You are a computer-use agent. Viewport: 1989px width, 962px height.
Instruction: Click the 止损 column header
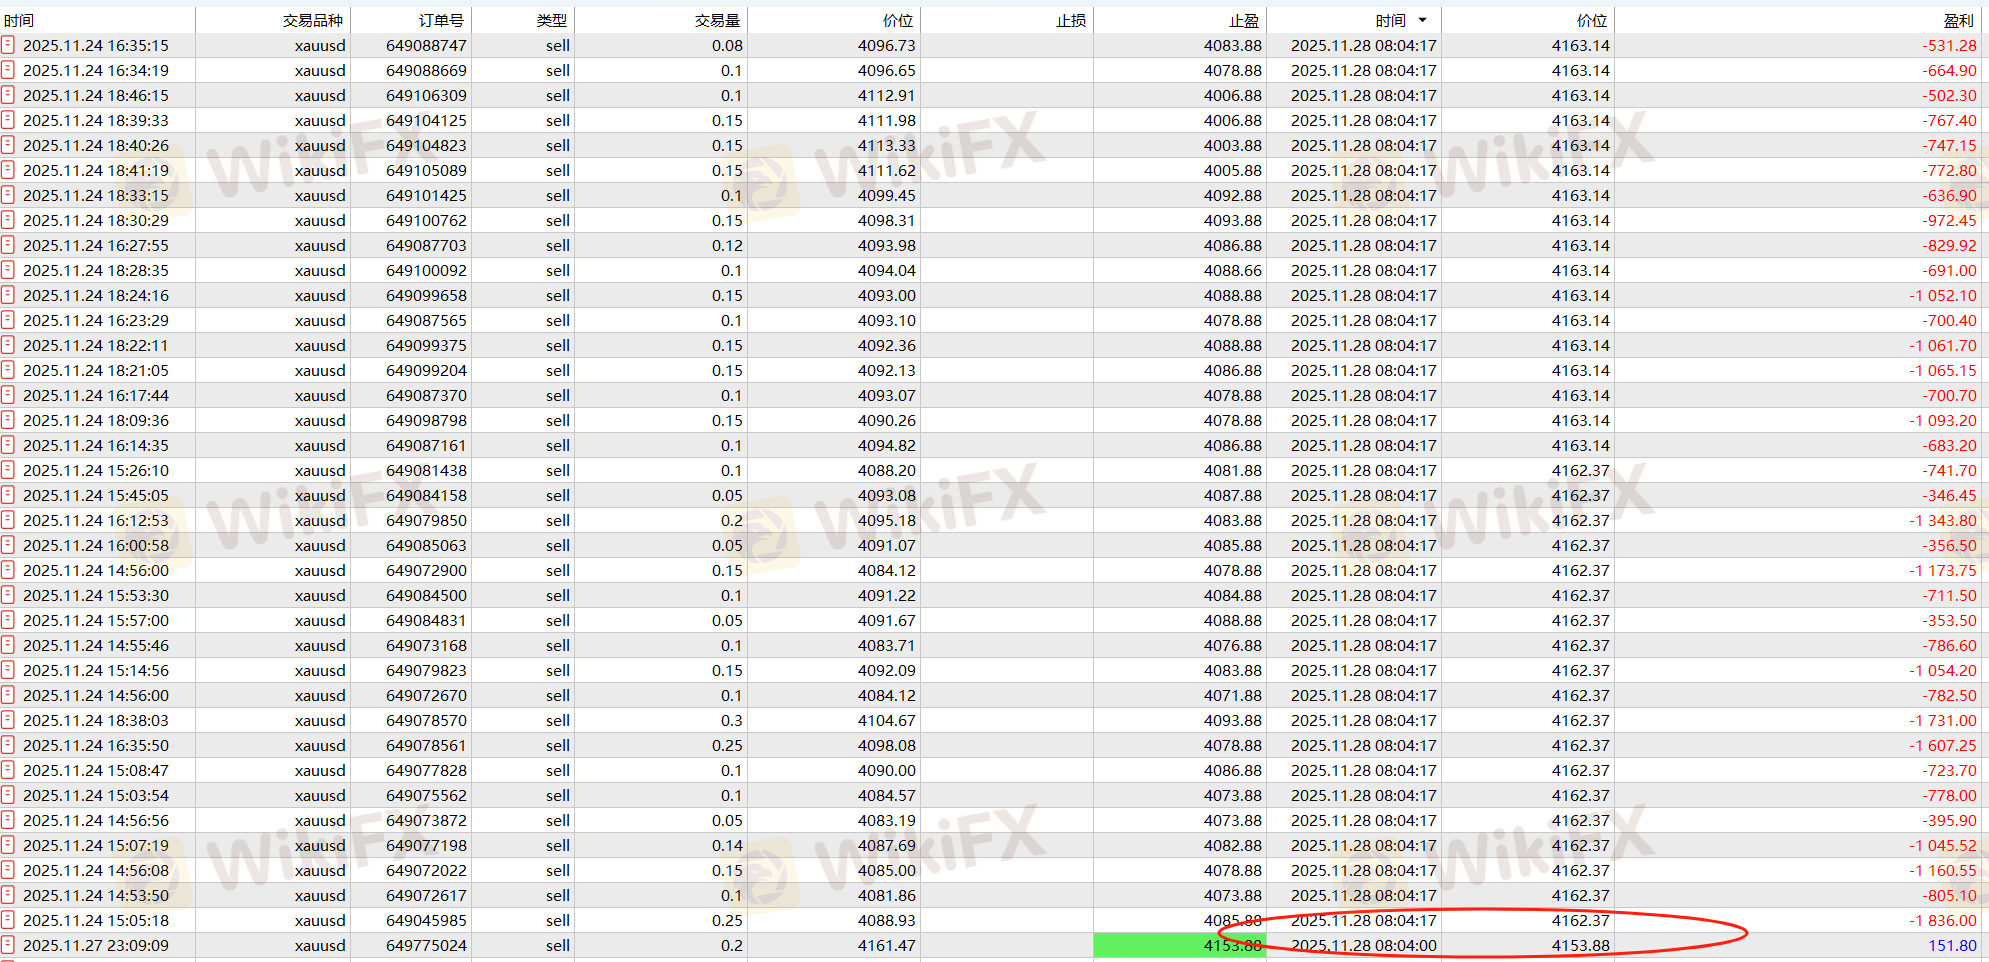[x=1070, y=20]
